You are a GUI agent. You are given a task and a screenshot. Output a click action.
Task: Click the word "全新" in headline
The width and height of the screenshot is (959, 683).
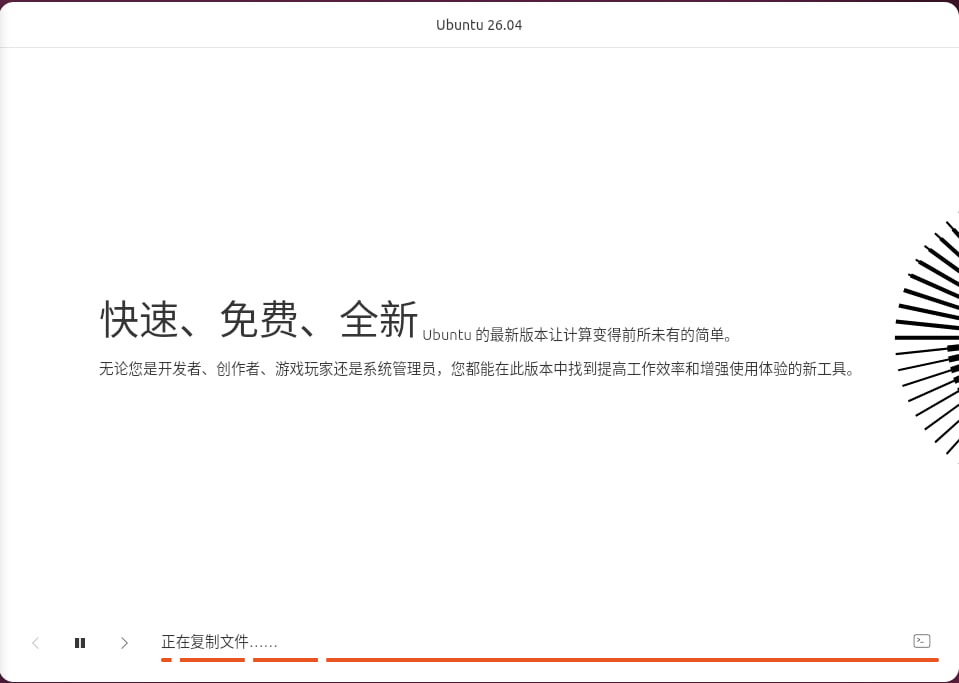pyautogui.click(x=379, y=320)
